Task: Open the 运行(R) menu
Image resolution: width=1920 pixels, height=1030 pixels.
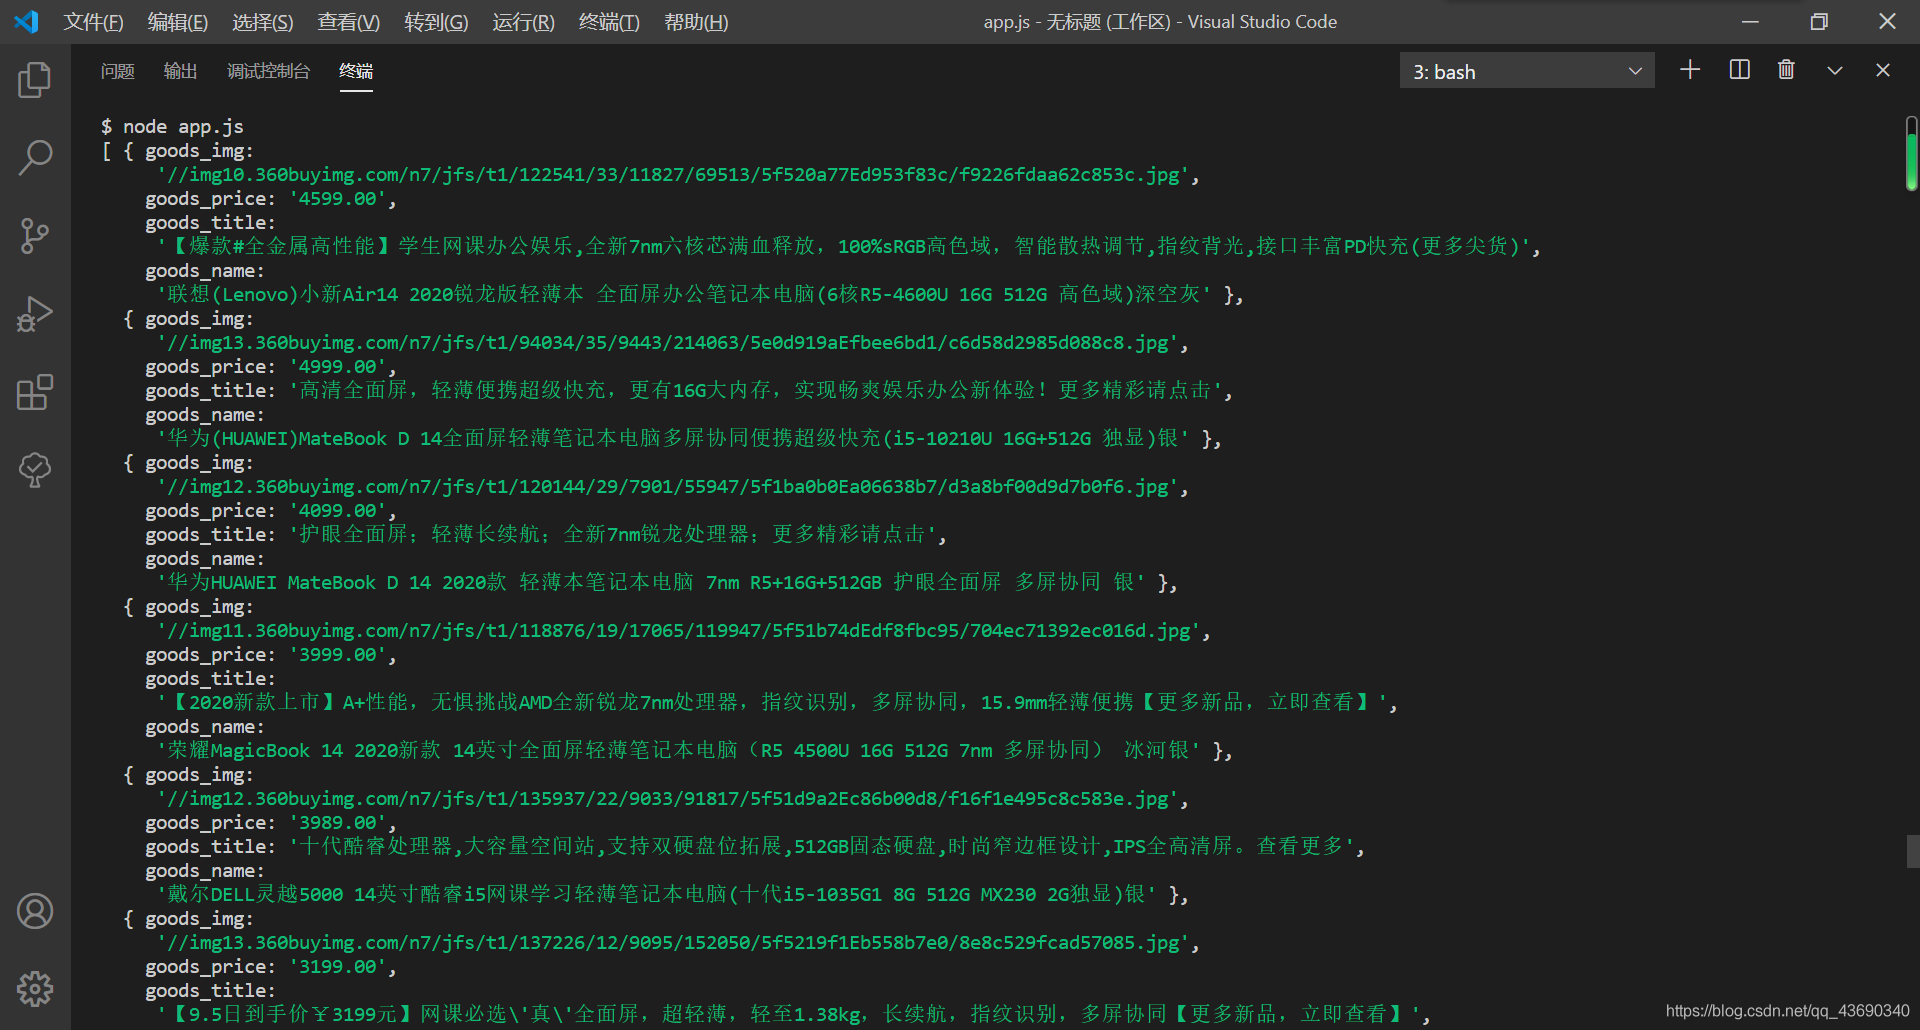Action: click(523, 22)
